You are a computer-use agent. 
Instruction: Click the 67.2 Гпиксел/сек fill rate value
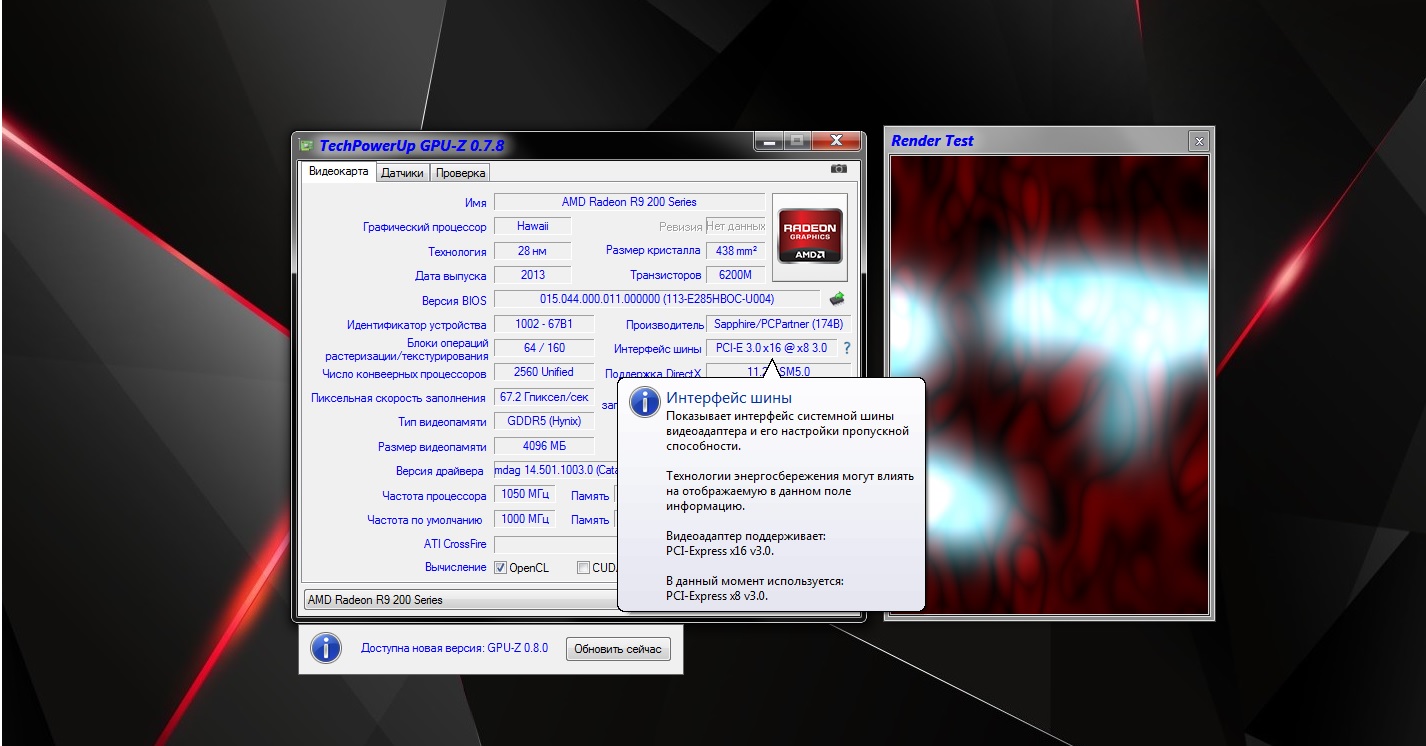(x=544, y=397)
